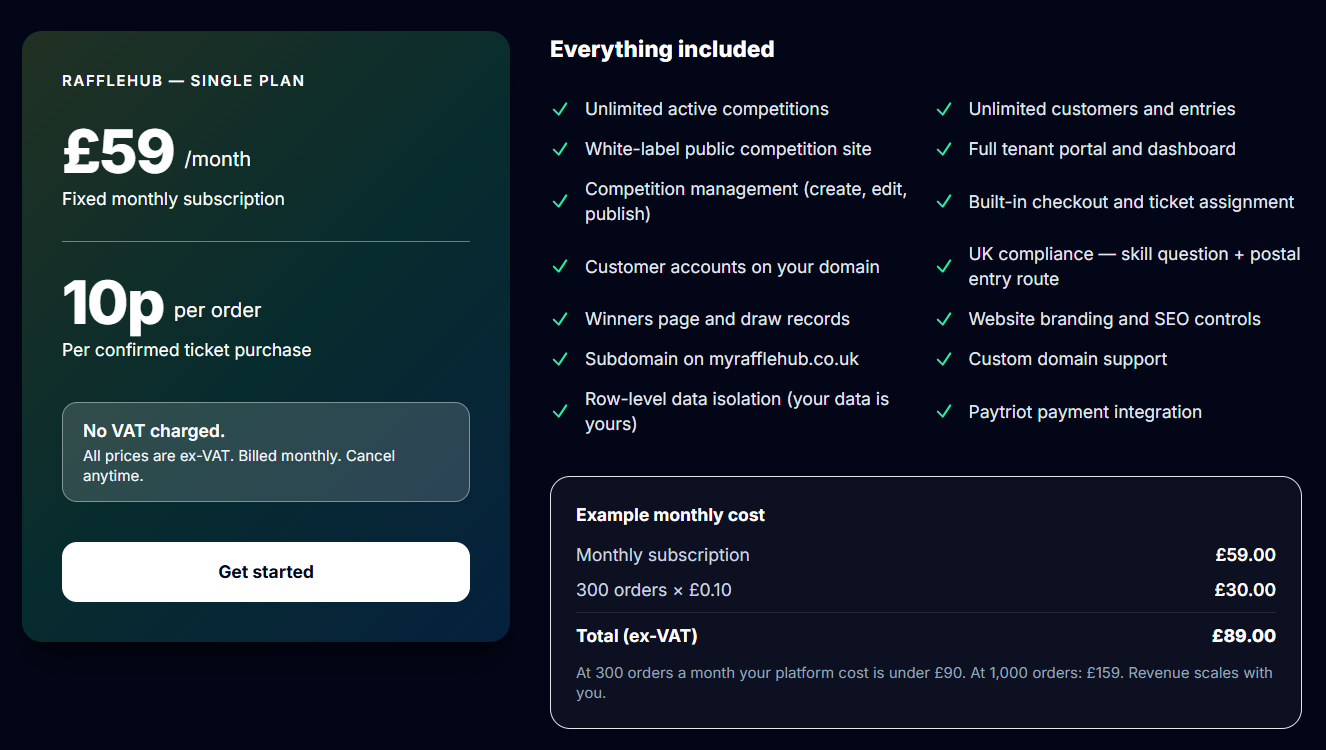The height and width of the screenshot is (750, 1326).
Task: Click the checkmark next to Built-in checkout feature
Action: [x=944, y=201]
